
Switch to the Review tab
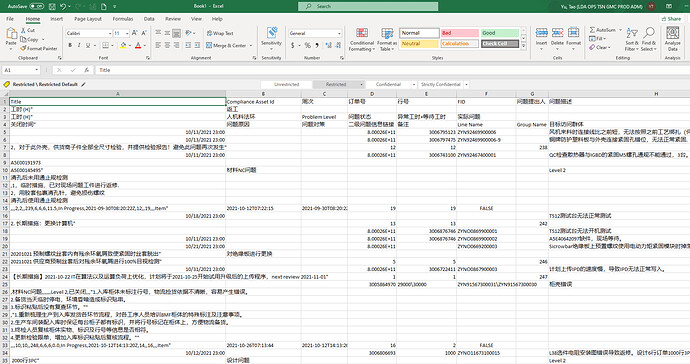173,19
